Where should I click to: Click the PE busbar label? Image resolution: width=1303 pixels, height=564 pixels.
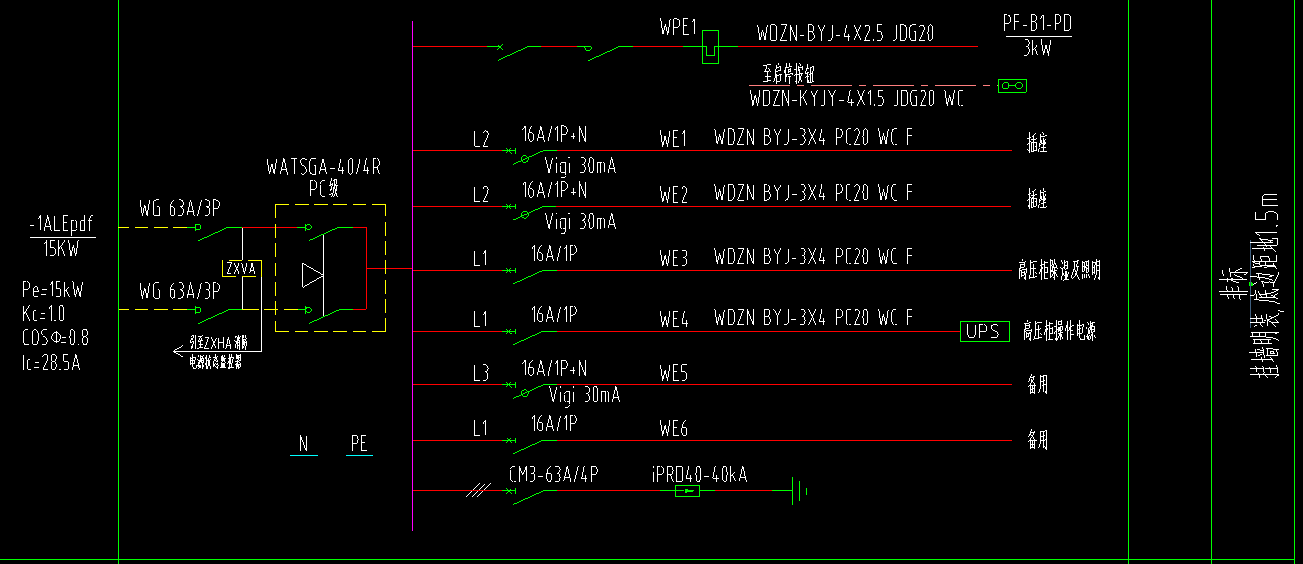pos(359,444)
